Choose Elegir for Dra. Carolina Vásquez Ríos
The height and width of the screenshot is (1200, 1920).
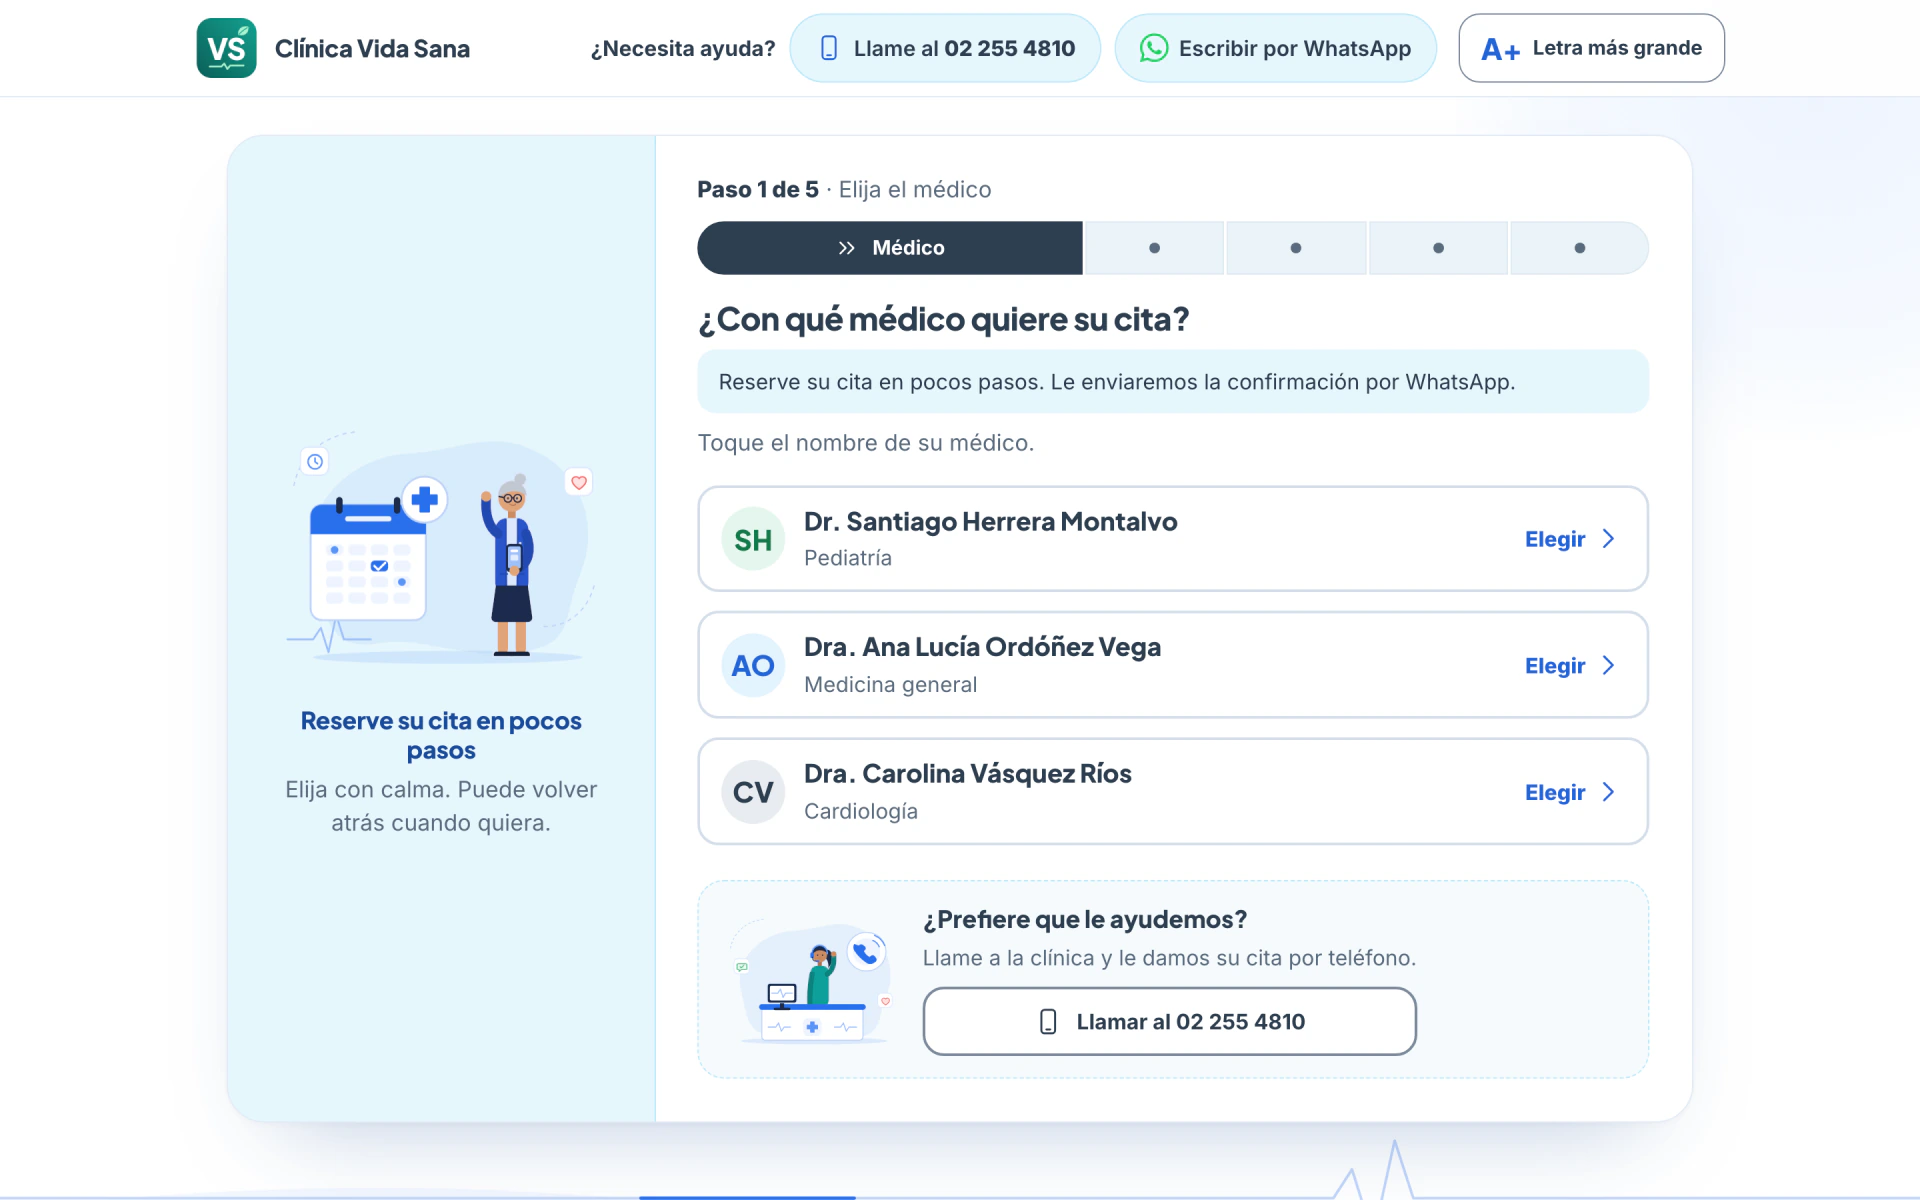click(x=1570, y=792)
